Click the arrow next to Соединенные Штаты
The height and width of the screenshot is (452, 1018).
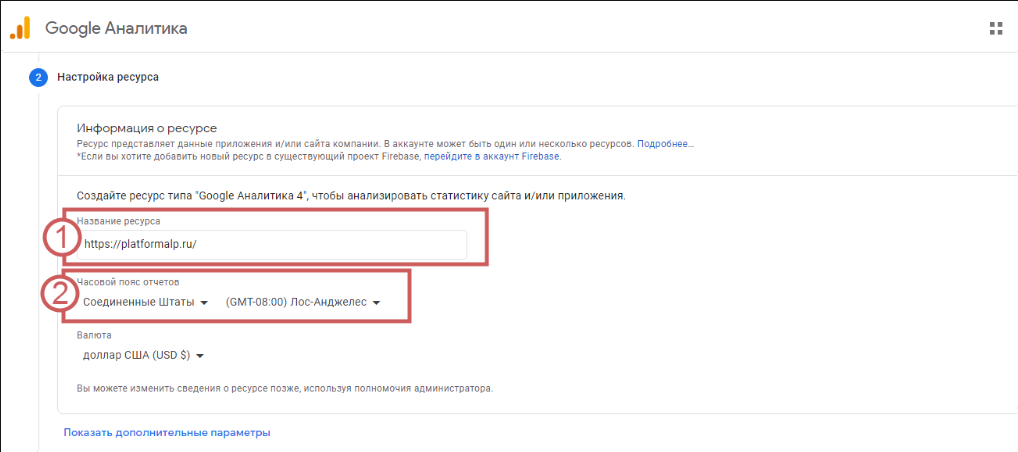point(204,302)
